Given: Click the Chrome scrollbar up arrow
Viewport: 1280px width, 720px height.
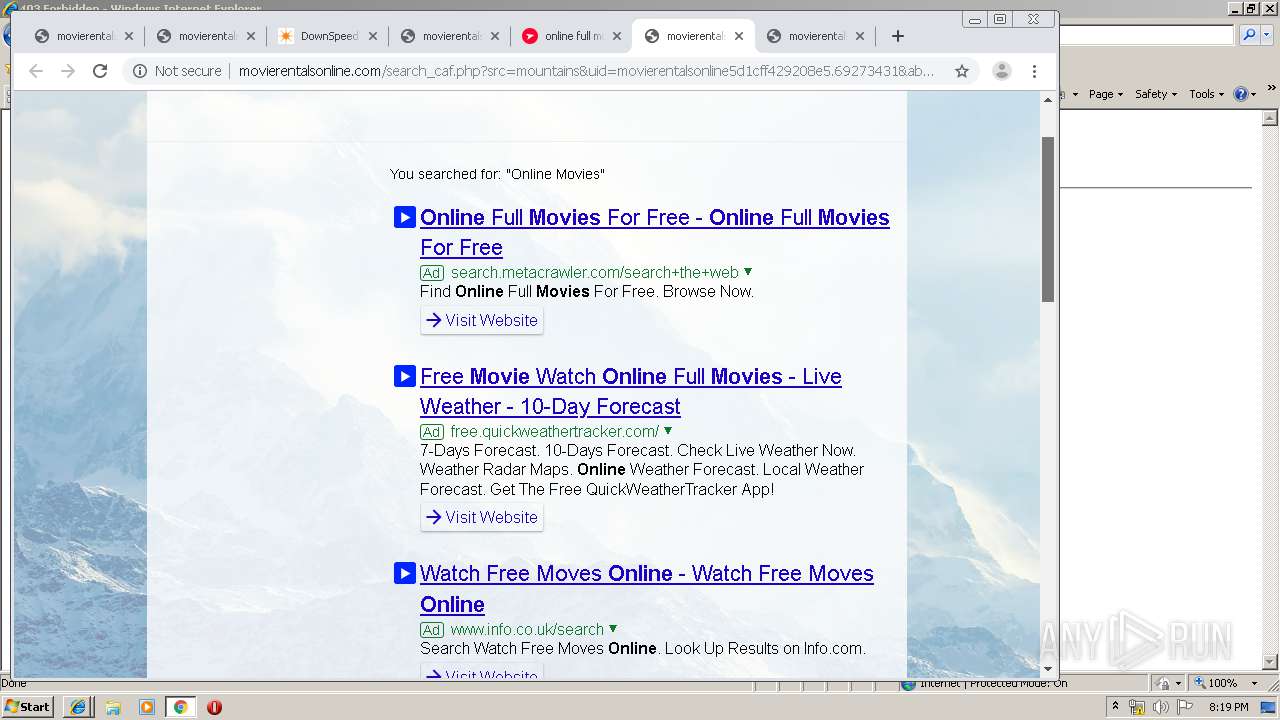Looking at the screenshot, I should tap(1048, 99).
